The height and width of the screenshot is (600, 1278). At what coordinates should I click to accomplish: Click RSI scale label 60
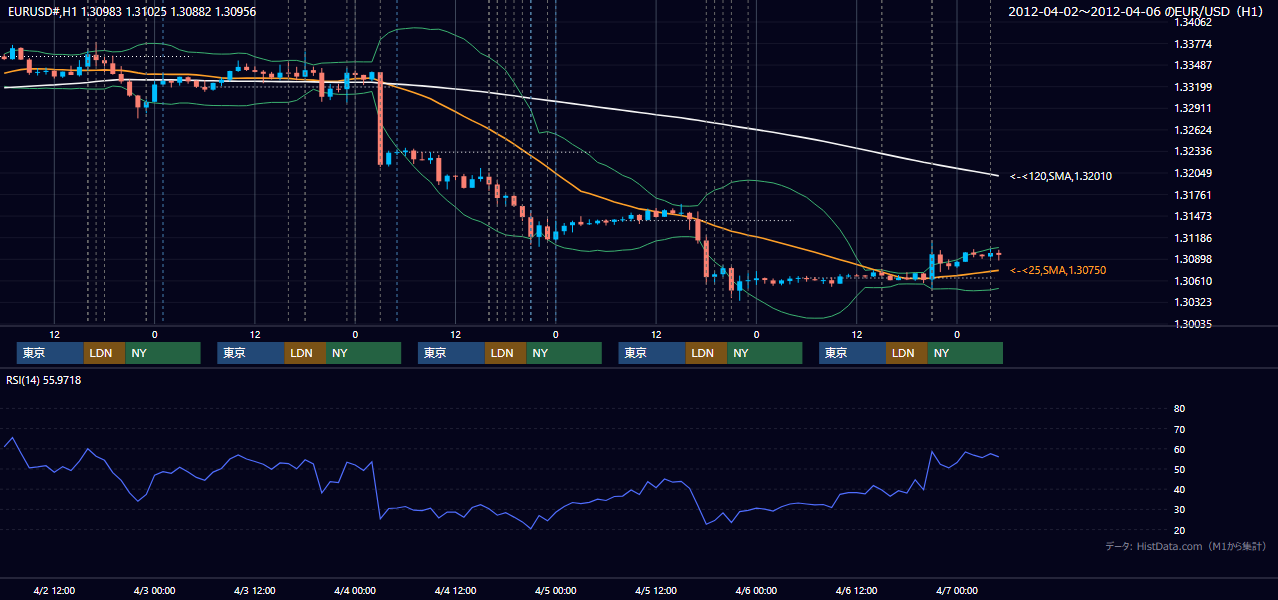point(1179,449)
